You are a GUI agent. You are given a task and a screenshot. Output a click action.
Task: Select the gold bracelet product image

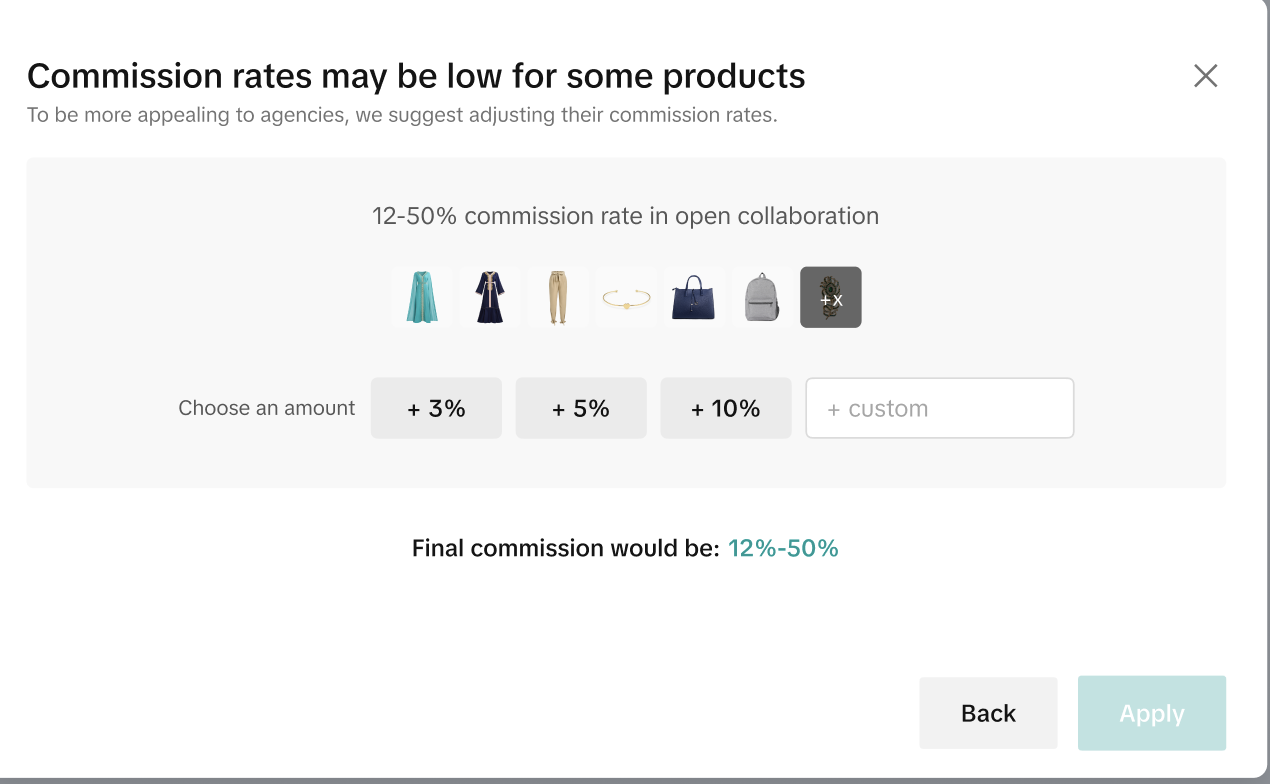pos(626,297)
